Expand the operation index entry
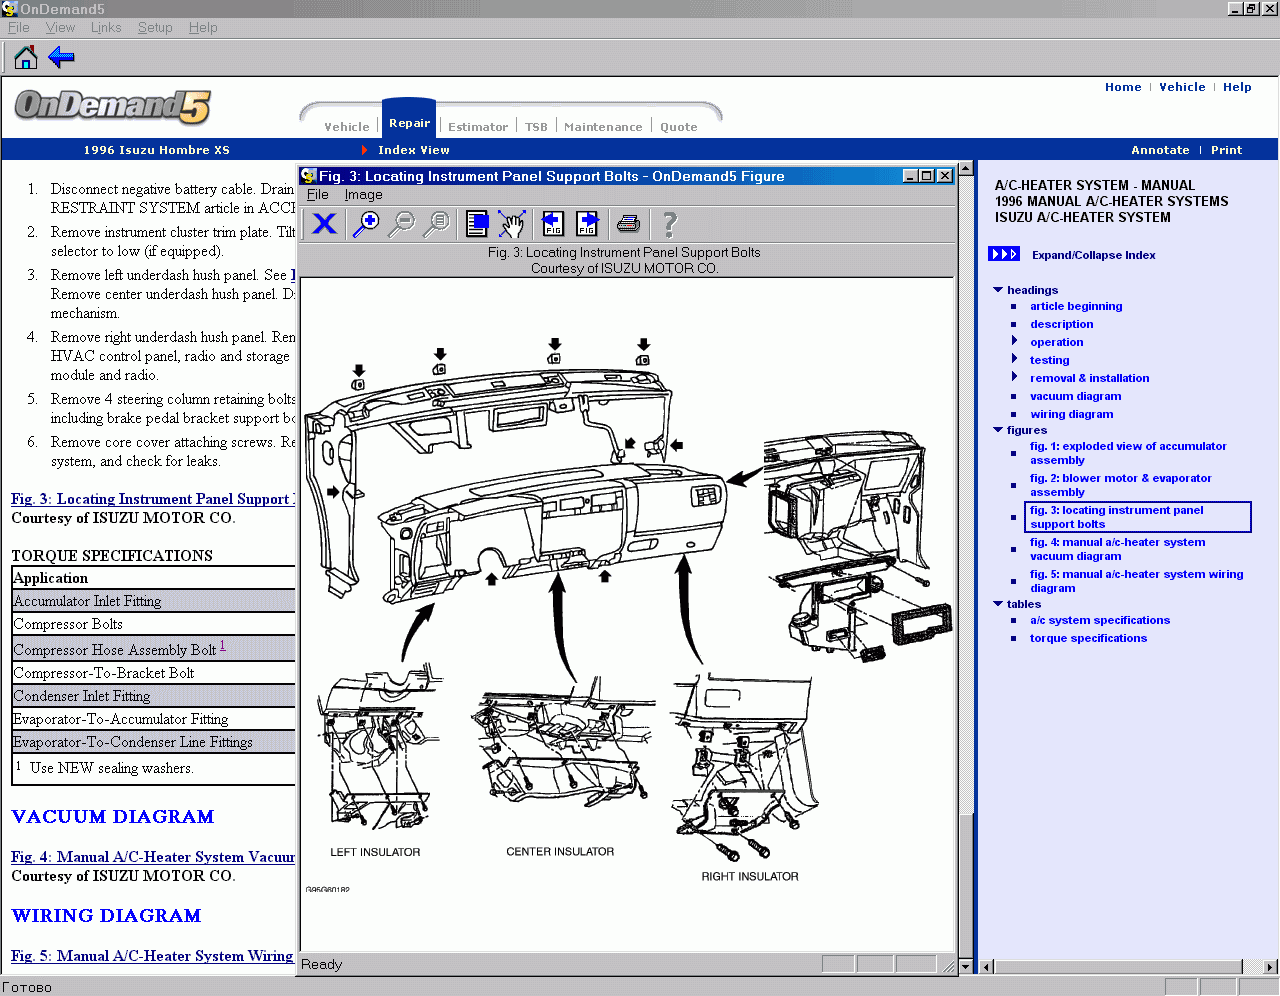The height and width of the screenshot is (996, 1280). click(x=1014, y=342)
